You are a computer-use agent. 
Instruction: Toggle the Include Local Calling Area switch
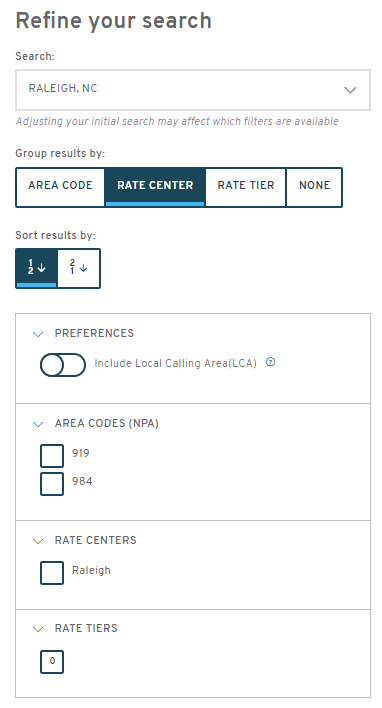[63, 365]
